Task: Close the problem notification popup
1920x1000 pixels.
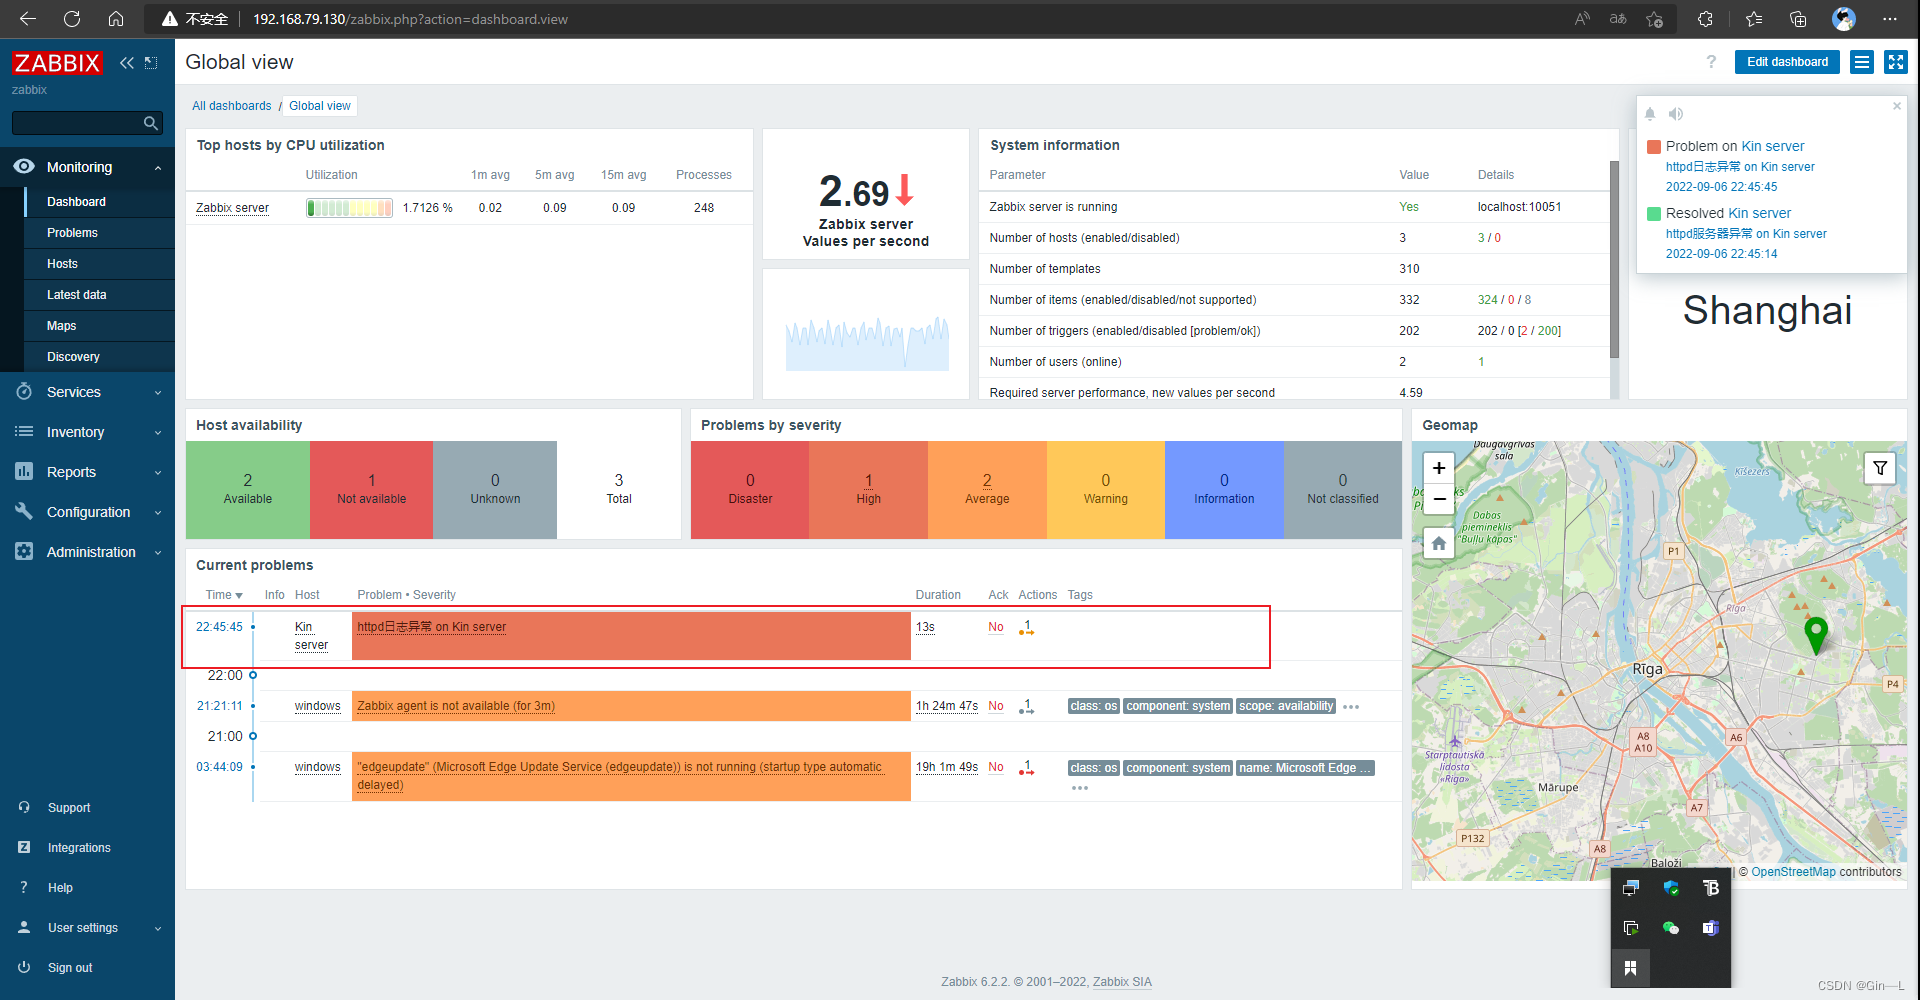Action: (1897, 106)
